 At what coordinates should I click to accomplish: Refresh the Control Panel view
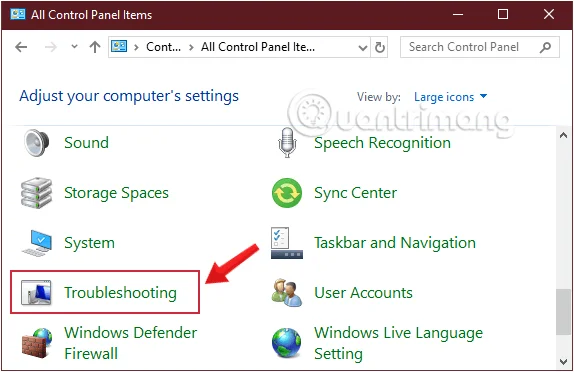click(x=380, y=47)
